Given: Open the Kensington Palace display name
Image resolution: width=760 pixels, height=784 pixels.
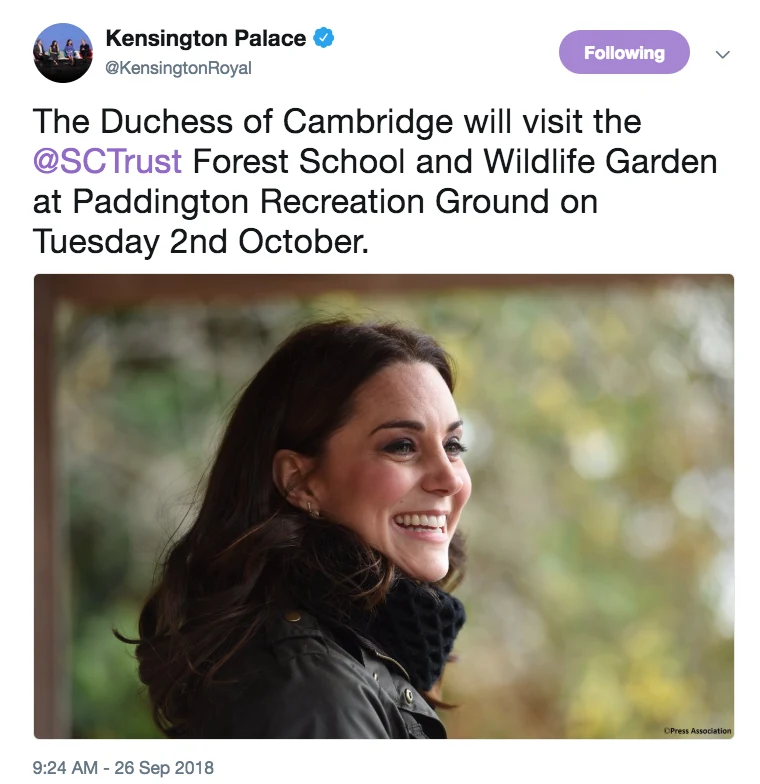Looking at the screenshot, I should (x=205, y=39).
